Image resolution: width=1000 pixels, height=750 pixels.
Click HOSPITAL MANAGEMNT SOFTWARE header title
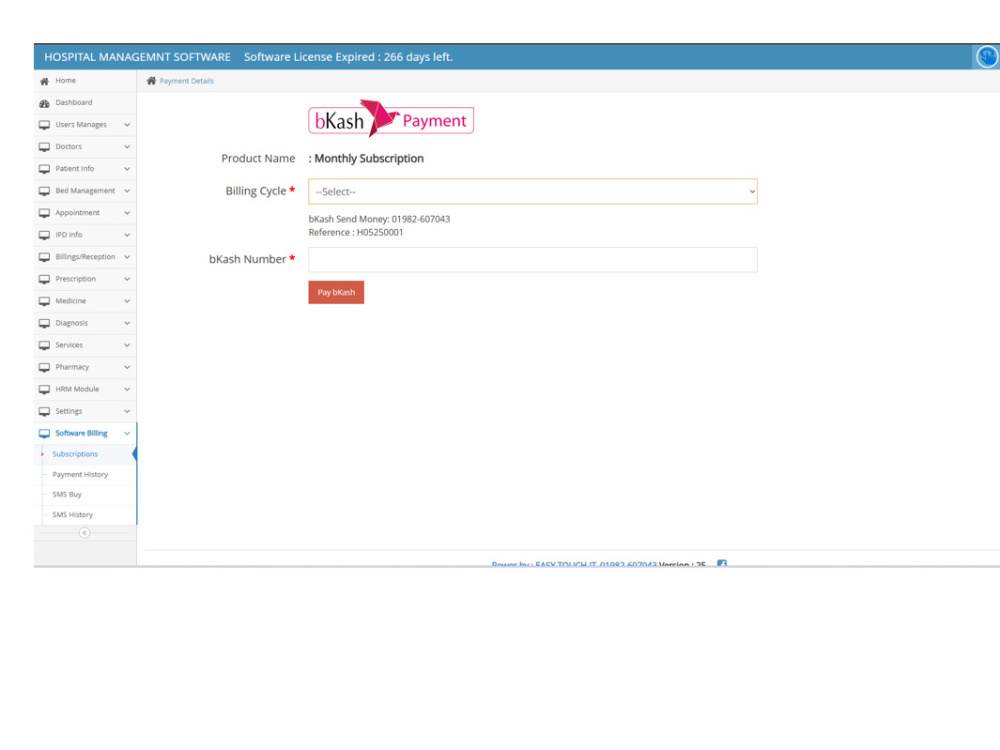[x=137, y=57]
